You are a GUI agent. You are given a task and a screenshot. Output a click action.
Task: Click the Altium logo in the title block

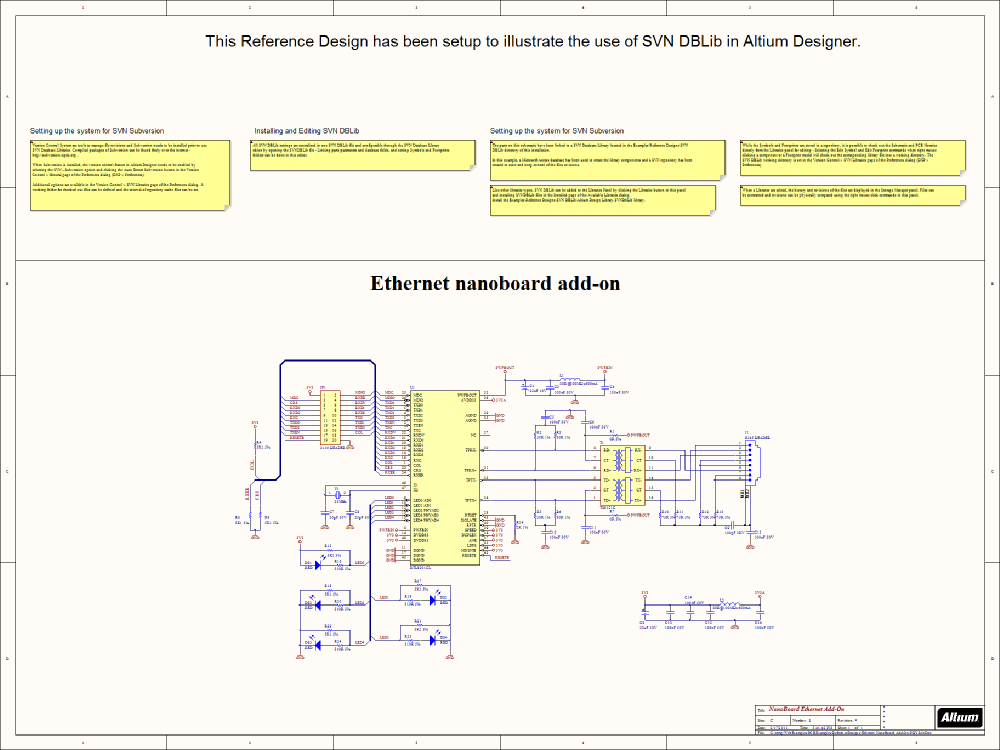pyautogui.click(x=959, y=717)
